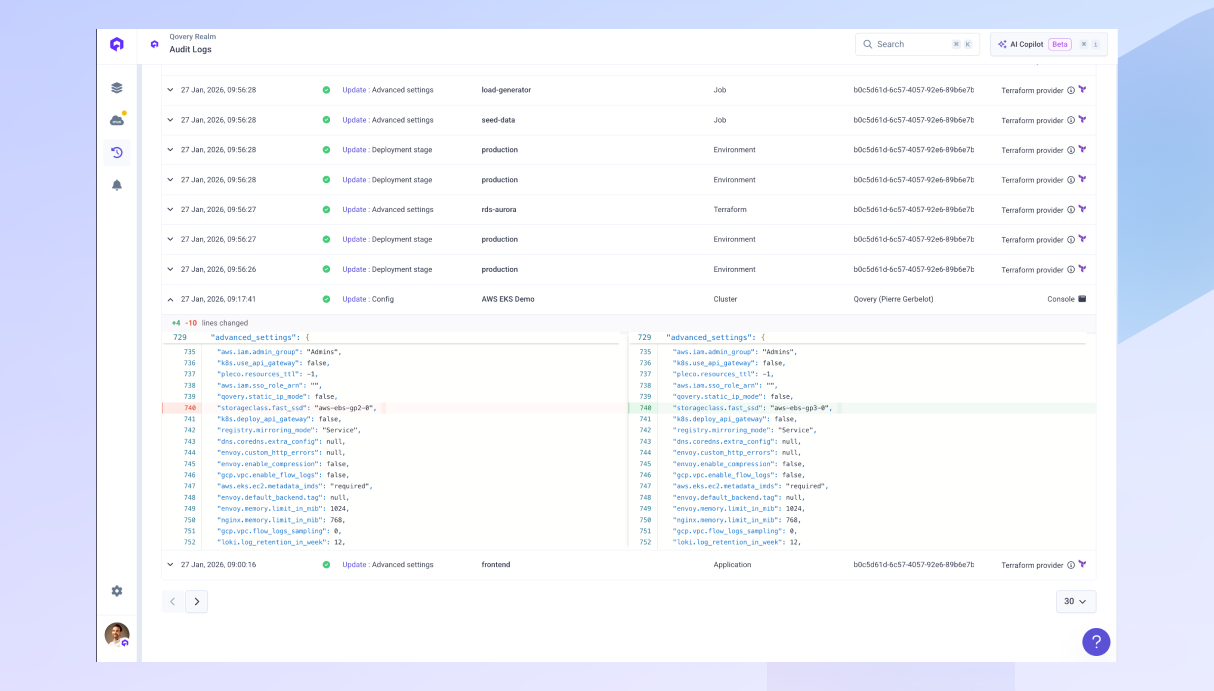The width and height of the screenshot is (1214, 691).
Task: Open the page size dropdown showing 30
Action: 1075,601
